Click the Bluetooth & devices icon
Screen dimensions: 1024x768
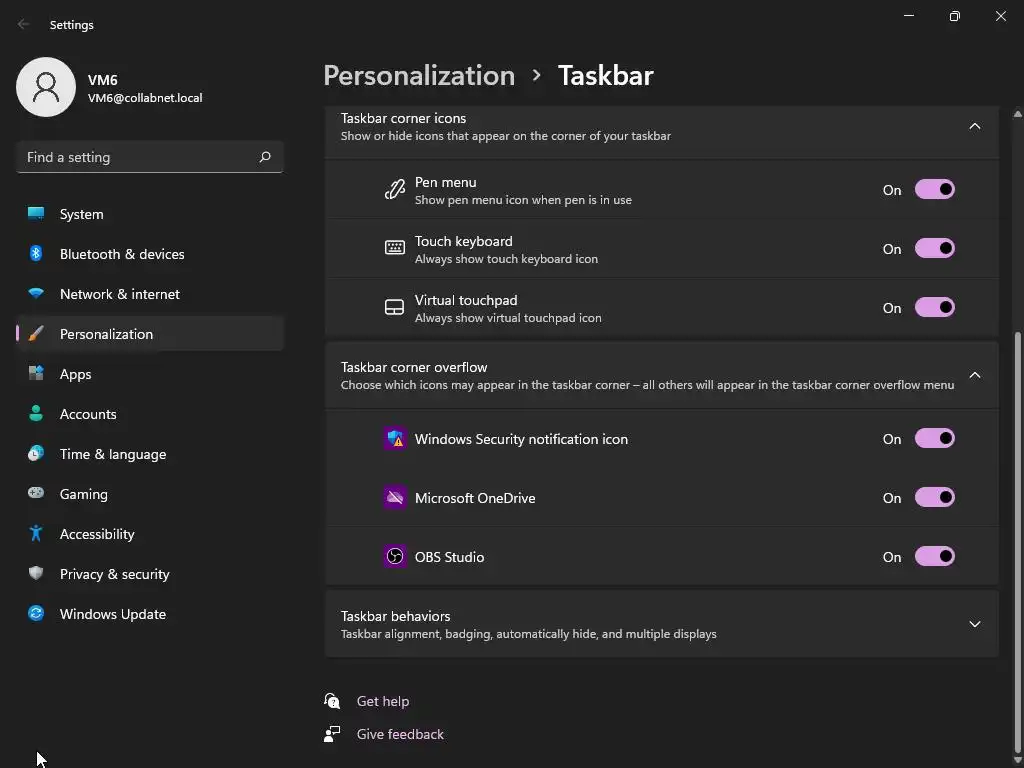click(x=36, y=254)
